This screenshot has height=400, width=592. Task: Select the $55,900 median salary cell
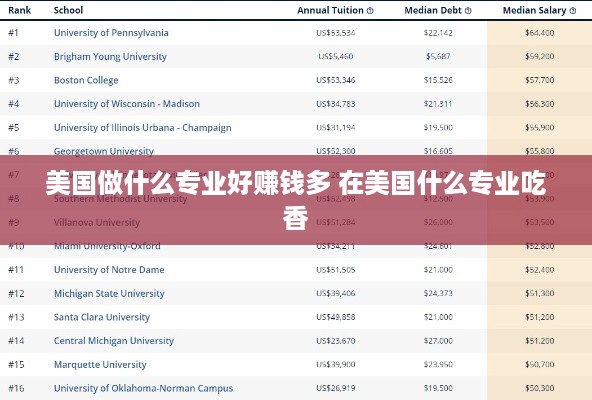tap(540, 128)
